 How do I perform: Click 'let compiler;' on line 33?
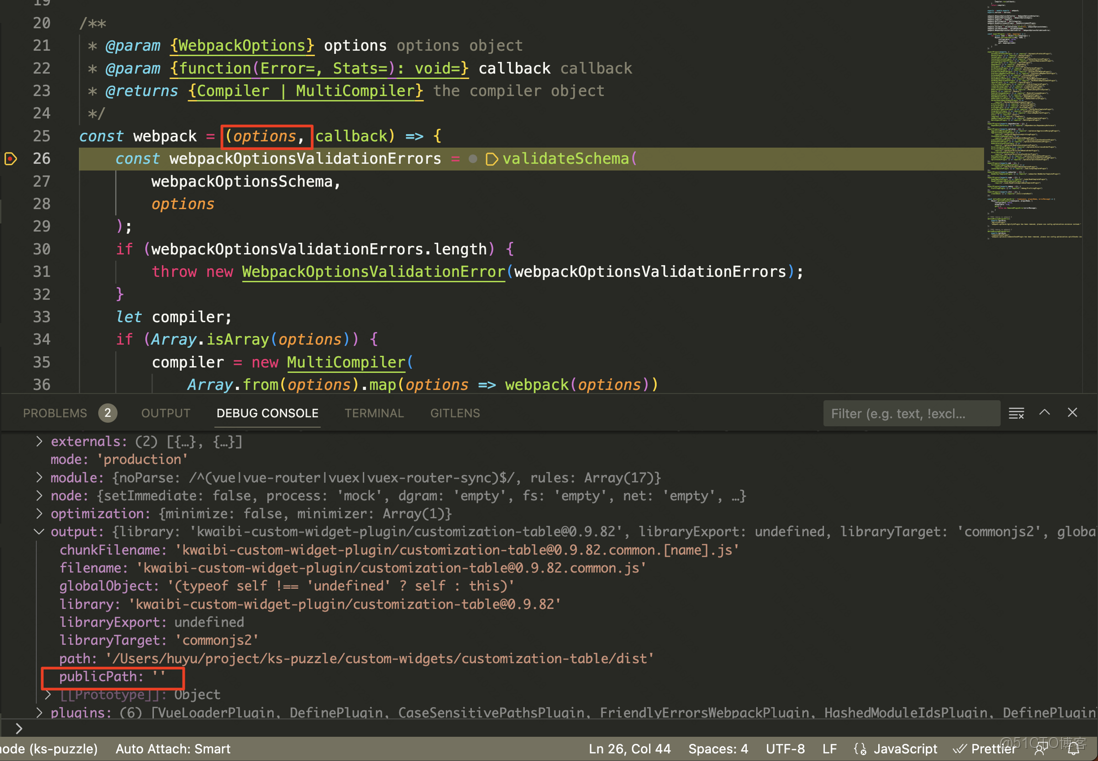(x=174, y=317)
